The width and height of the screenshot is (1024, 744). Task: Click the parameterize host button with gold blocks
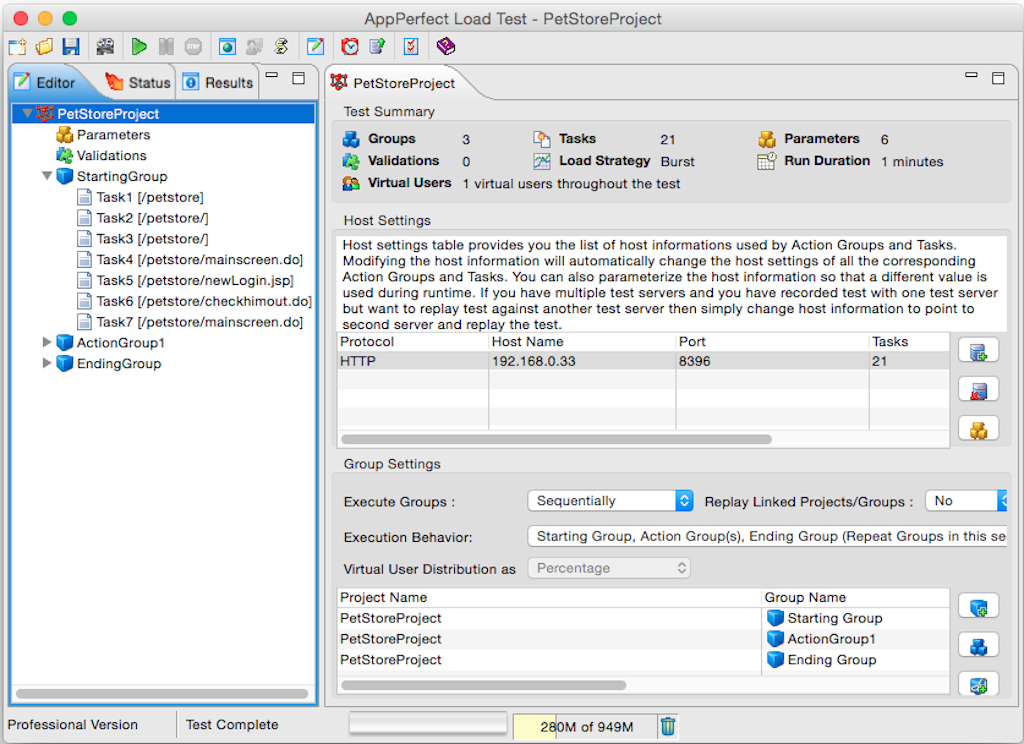pos(978,429)
